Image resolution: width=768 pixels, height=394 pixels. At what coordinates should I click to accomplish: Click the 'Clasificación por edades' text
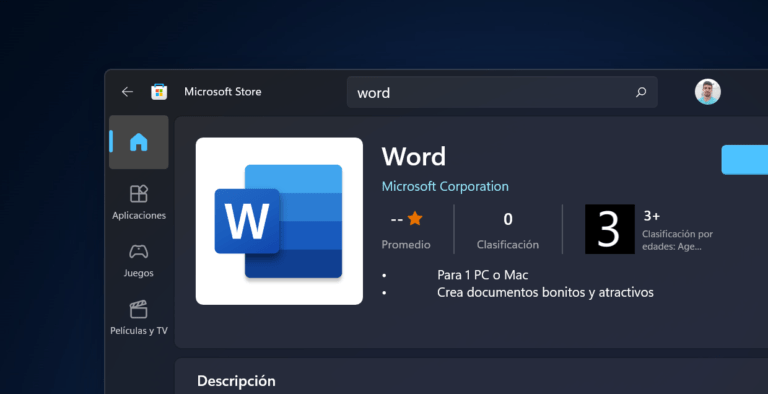[677, 240]
